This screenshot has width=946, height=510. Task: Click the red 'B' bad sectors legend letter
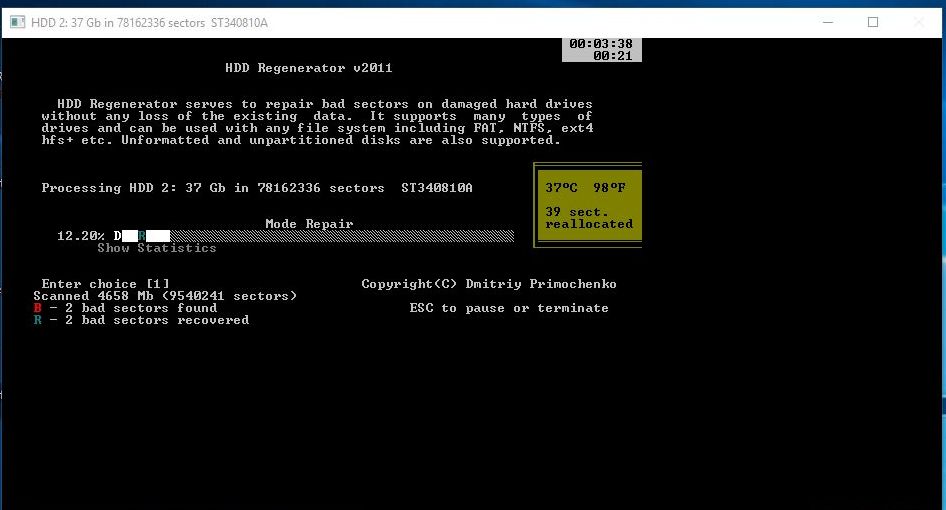[37, 308]
